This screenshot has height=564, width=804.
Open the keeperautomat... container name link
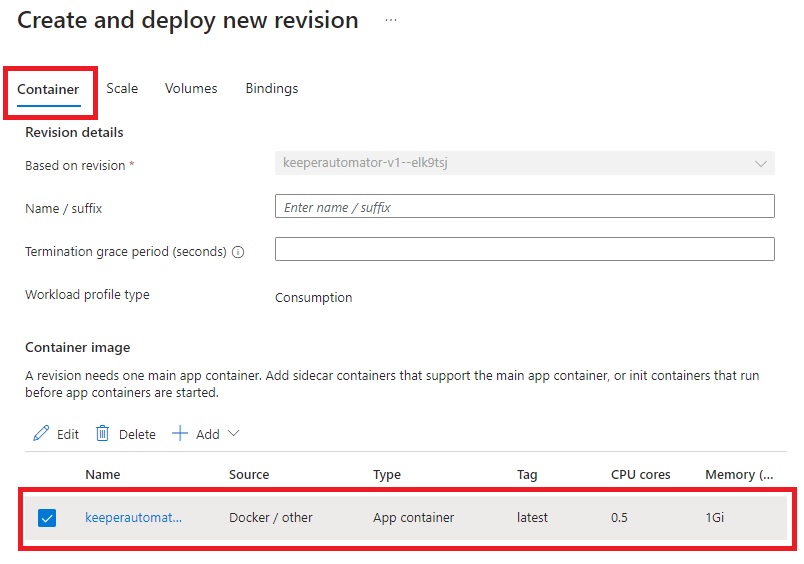pyautogui.click(x=134, y=518)
